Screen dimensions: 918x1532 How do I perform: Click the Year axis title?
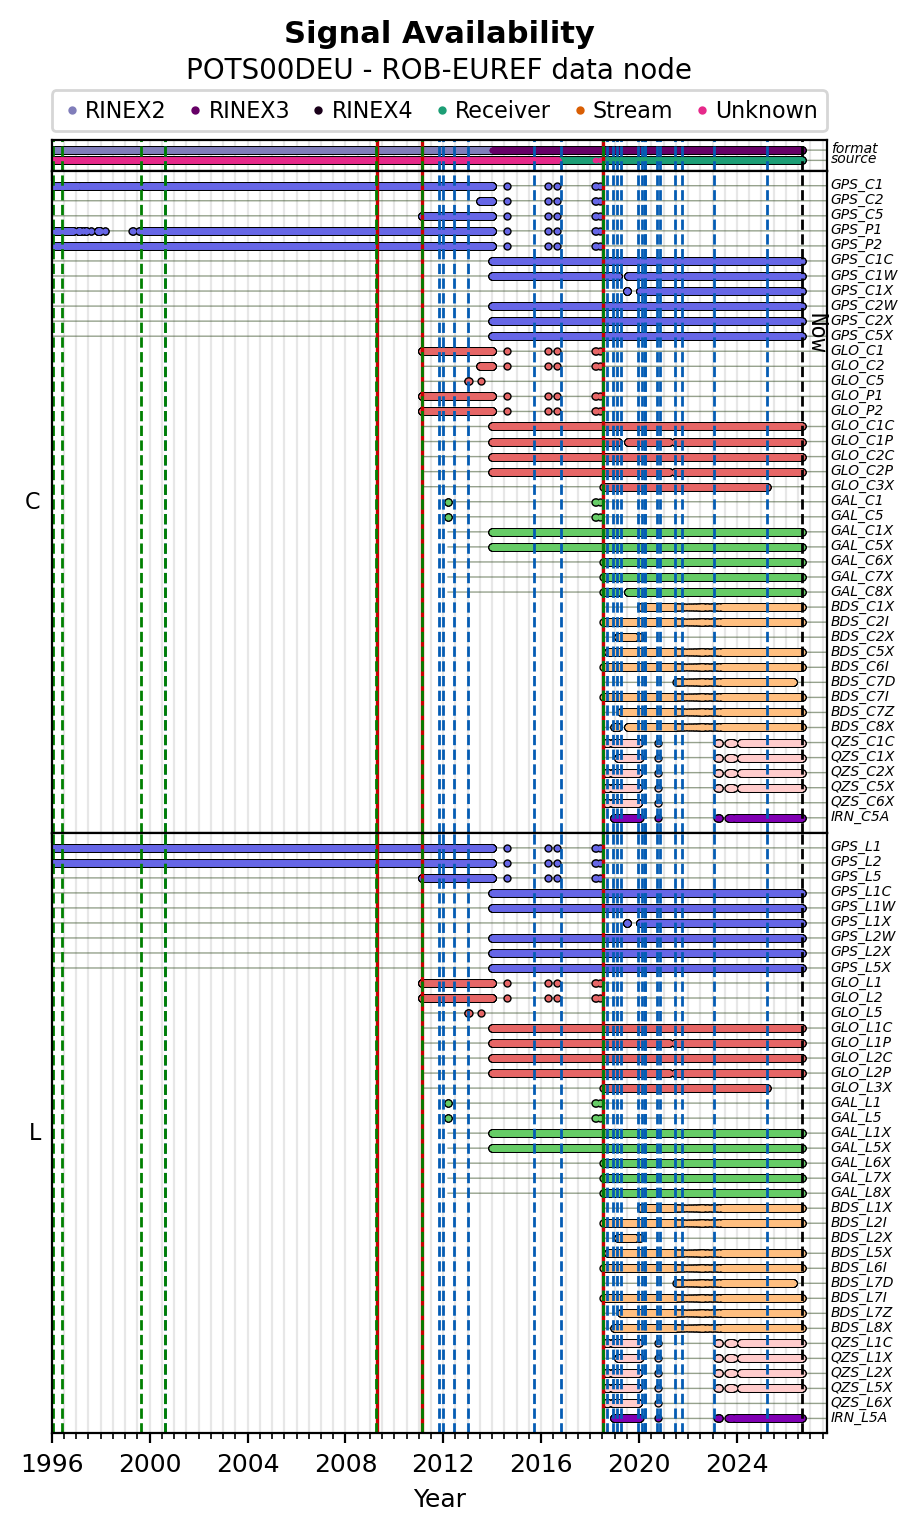439,1499
